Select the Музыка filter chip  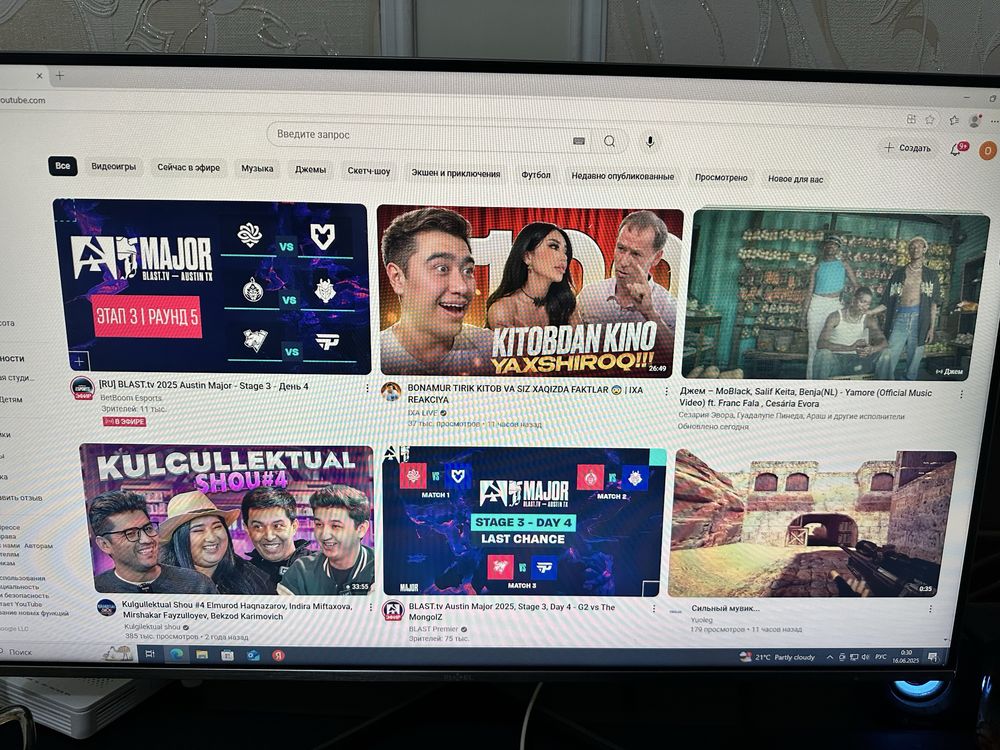pyautogui.click(x=257, y=168)
